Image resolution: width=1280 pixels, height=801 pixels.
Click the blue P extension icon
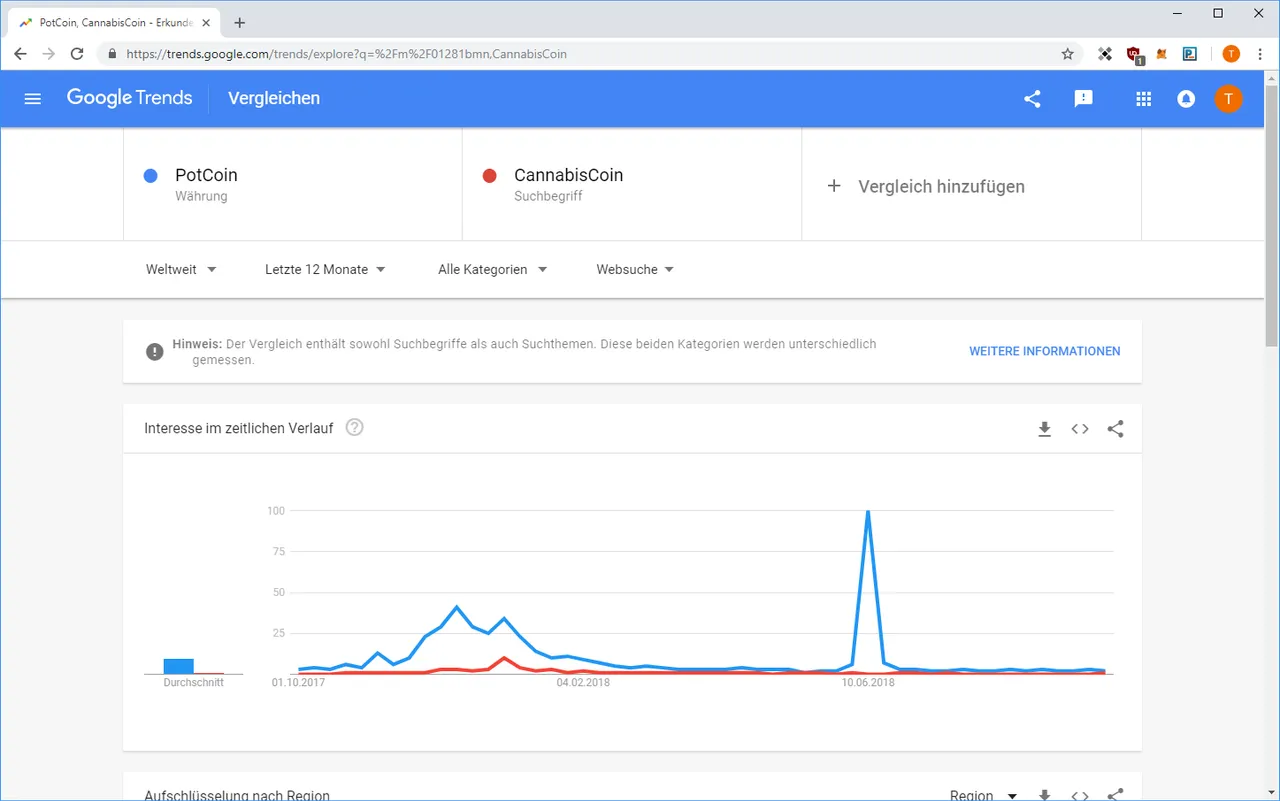tap(1190, 54)
